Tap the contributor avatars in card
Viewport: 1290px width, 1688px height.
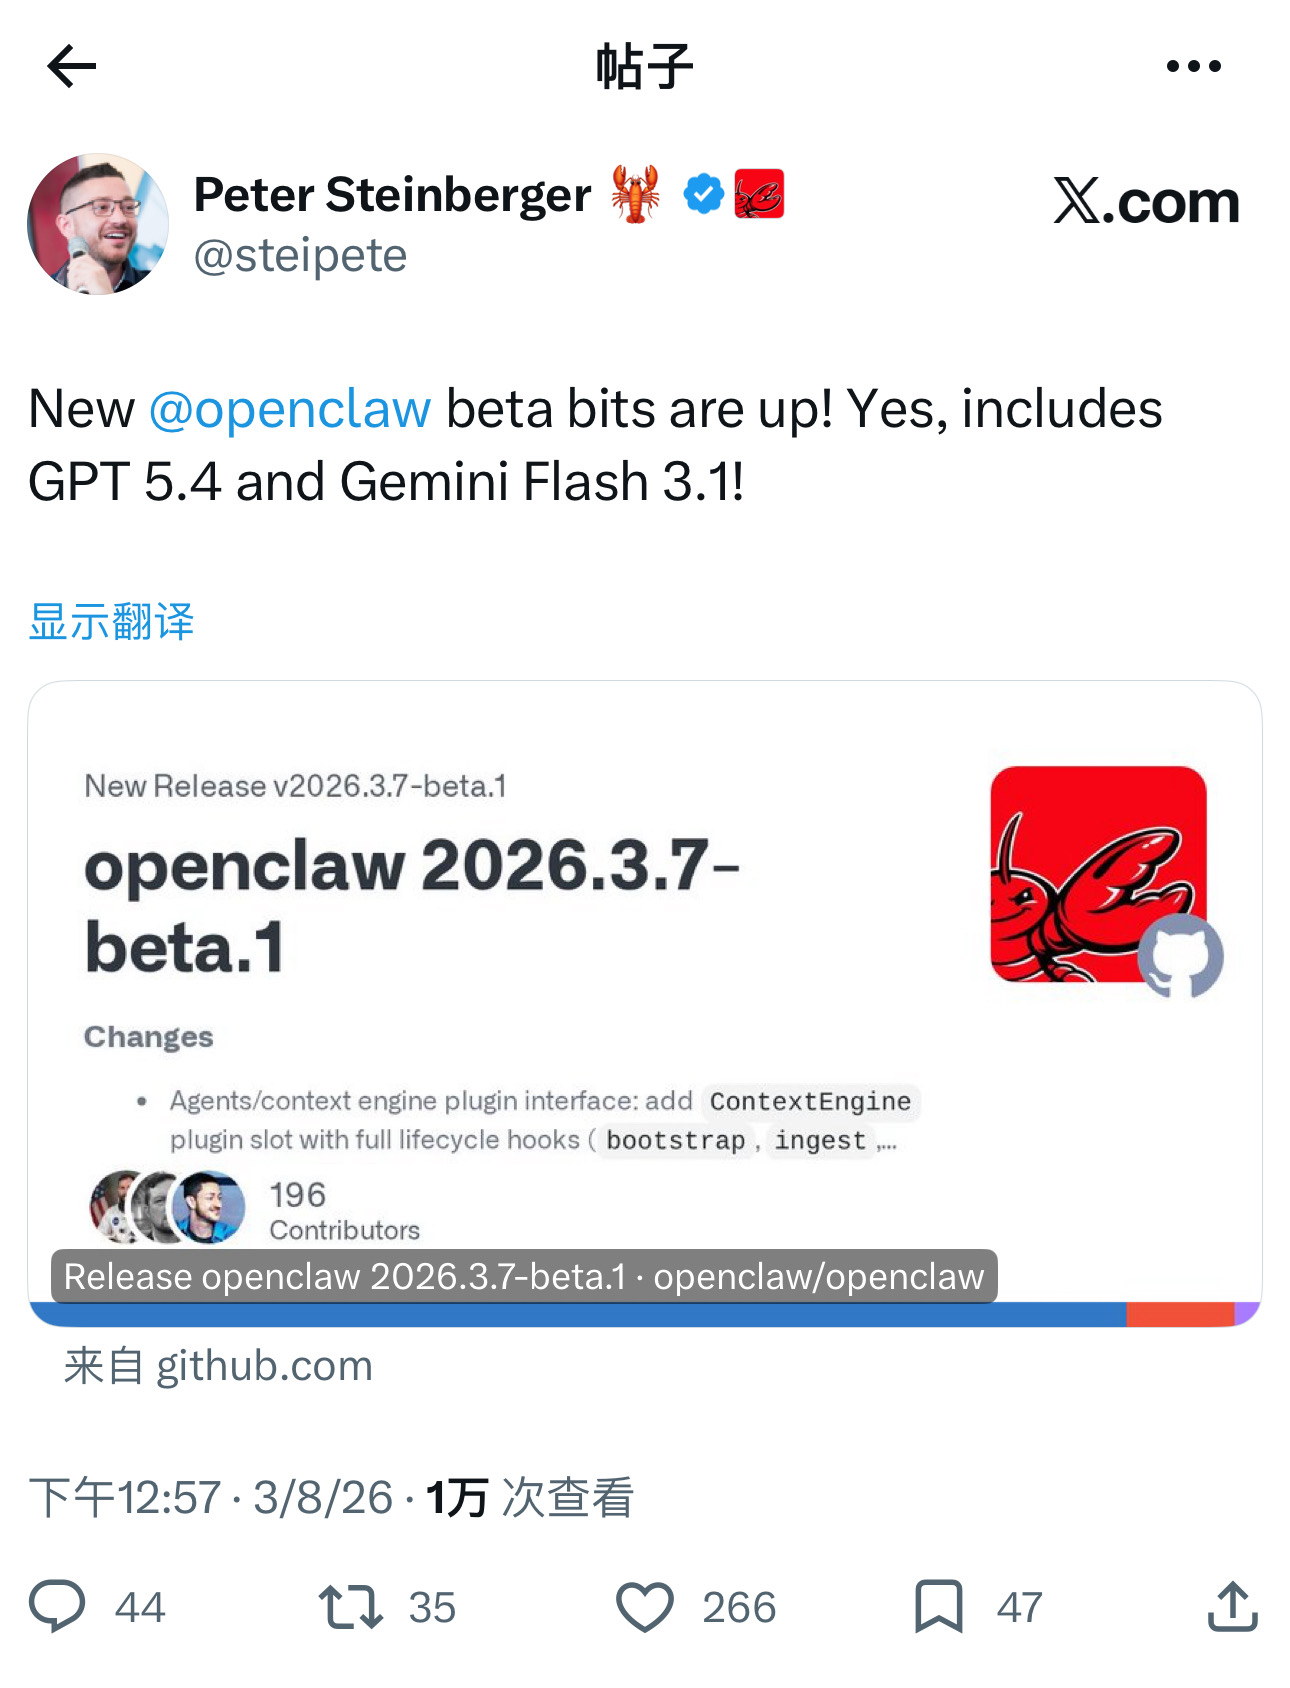pos(167,1207)
